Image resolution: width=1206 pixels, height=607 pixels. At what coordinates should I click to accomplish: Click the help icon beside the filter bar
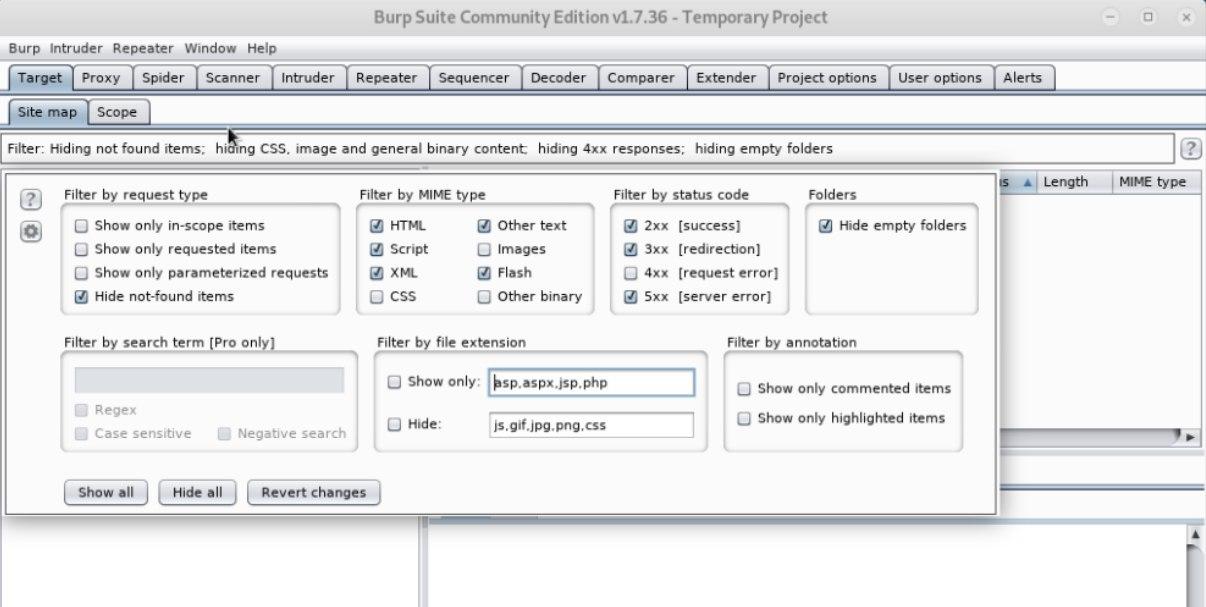click(x=1190, y=149)
